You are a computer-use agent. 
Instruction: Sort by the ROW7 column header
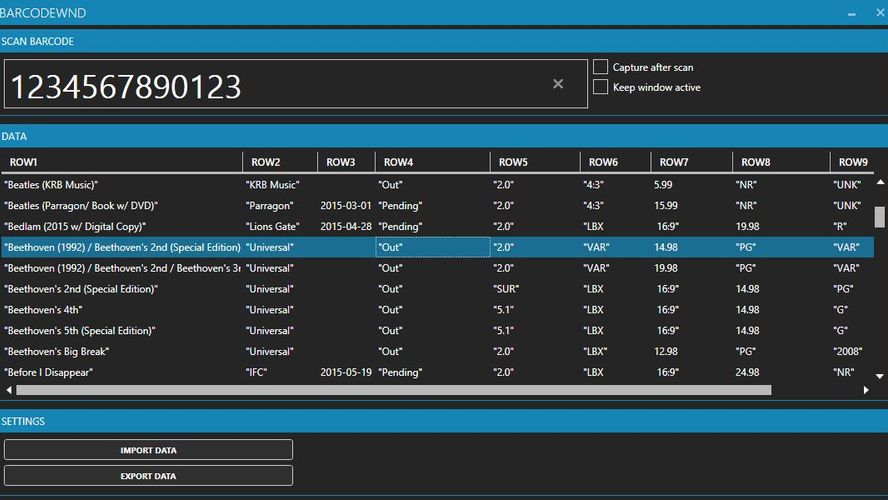tap(673, 162)
